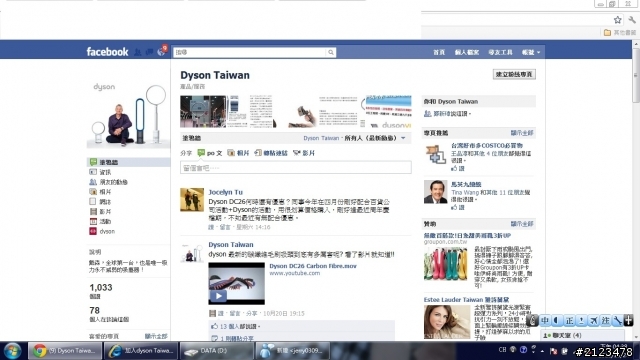640x360 pixels.
Task: Open the other bookmarks folder in Chrome
Action: [620, 33]
